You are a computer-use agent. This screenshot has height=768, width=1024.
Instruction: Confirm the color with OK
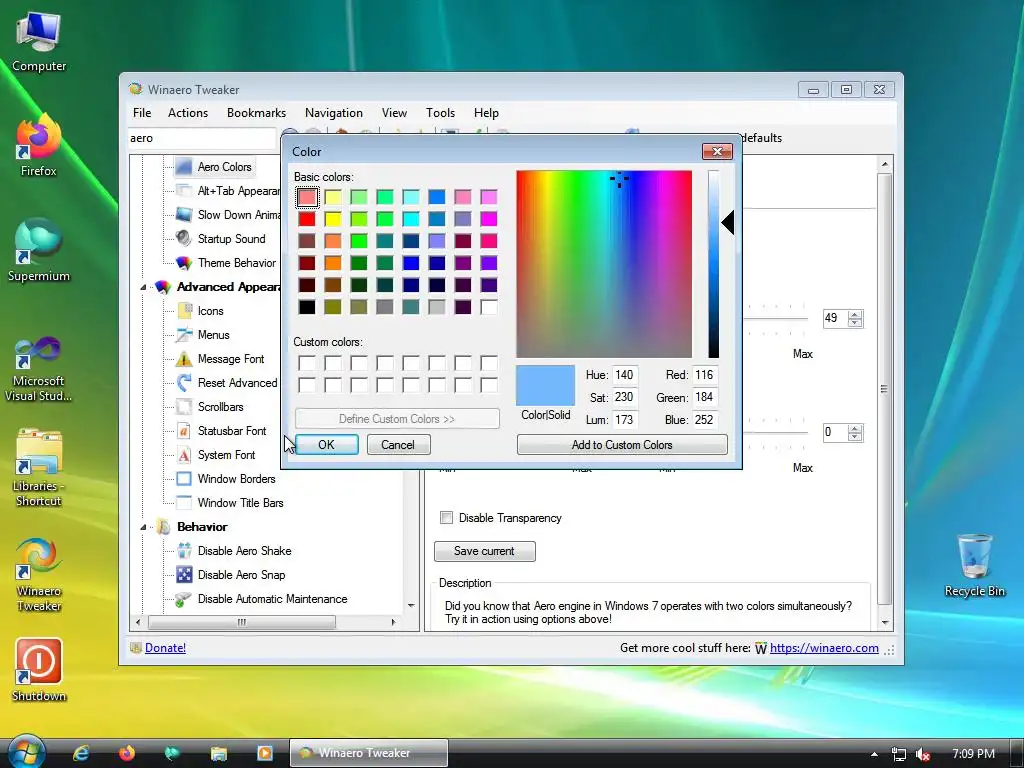pyautogui.click(x=327, y=445)
